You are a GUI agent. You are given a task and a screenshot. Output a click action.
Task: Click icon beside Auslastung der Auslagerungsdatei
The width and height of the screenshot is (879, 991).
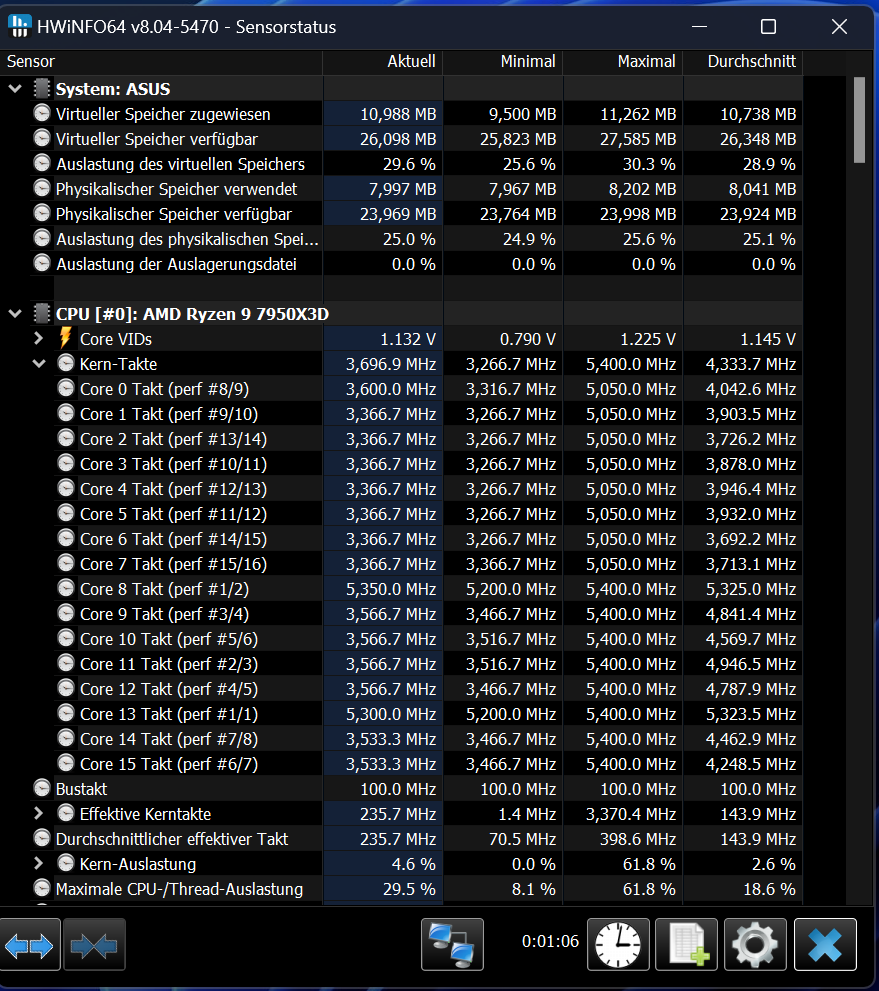42,263
